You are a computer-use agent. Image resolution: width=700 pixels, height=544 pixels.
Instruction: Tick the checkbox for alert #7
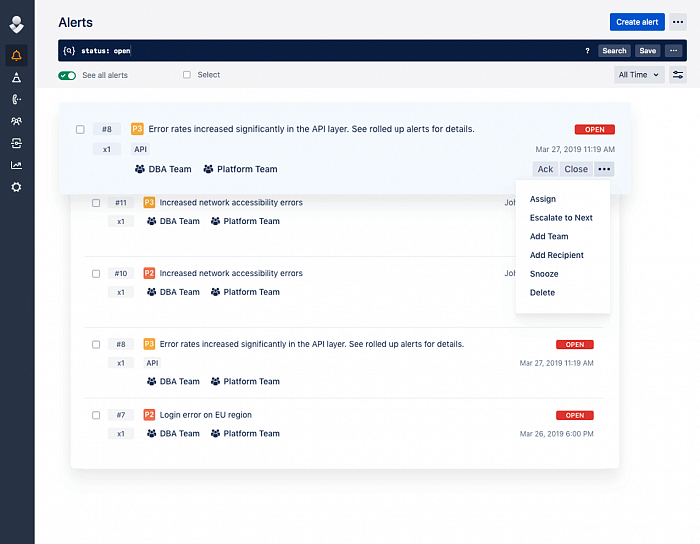pos(96,415)
